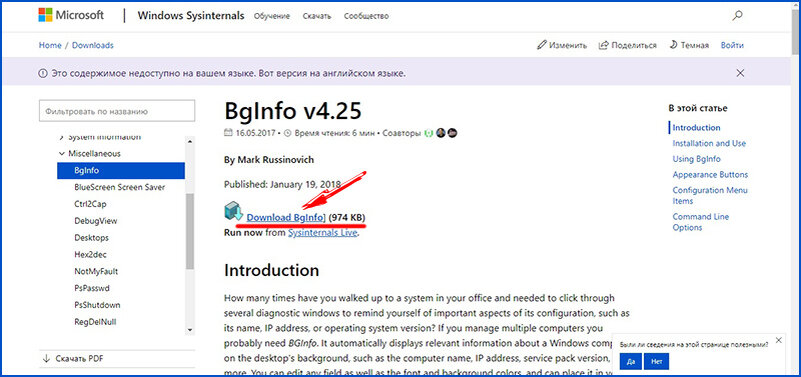Click the calendar icon by the date
The image size is (801, 377).
point(228,133)
